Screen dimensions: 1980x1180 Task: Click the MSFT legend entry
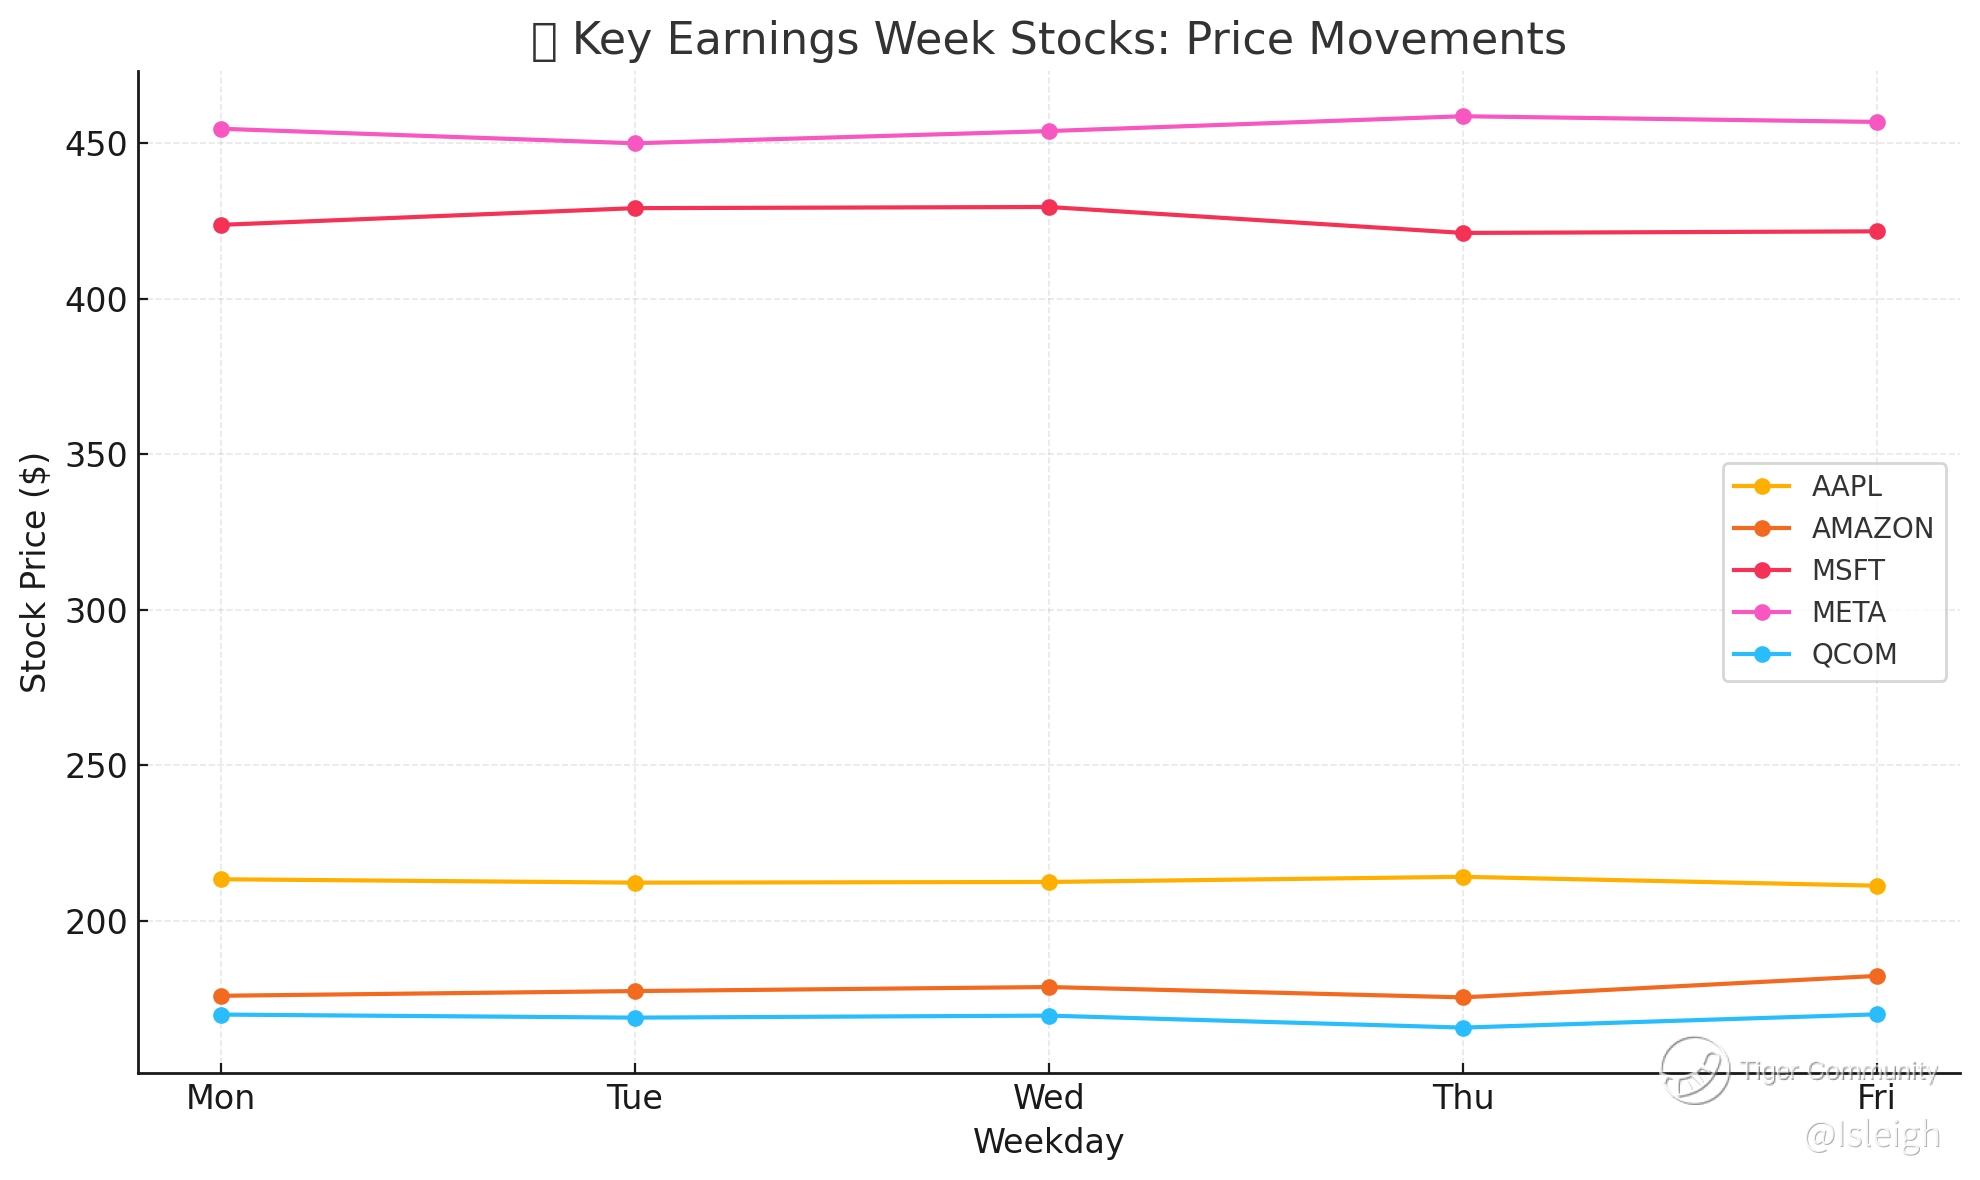pyautogui.click(x=1847, y=571)
